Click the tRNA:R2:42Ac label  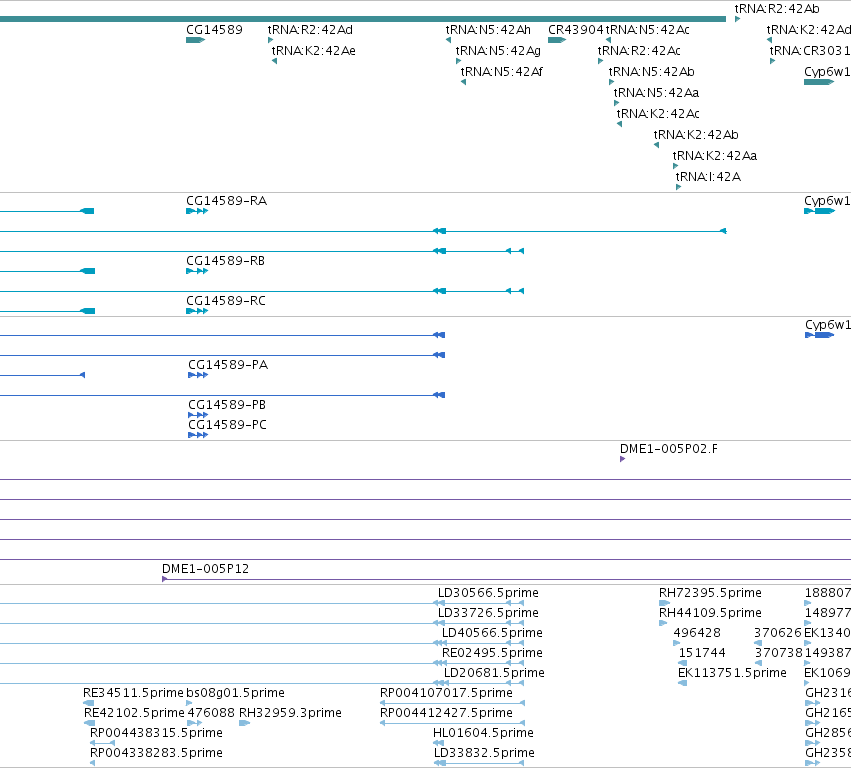pos(639,51)
